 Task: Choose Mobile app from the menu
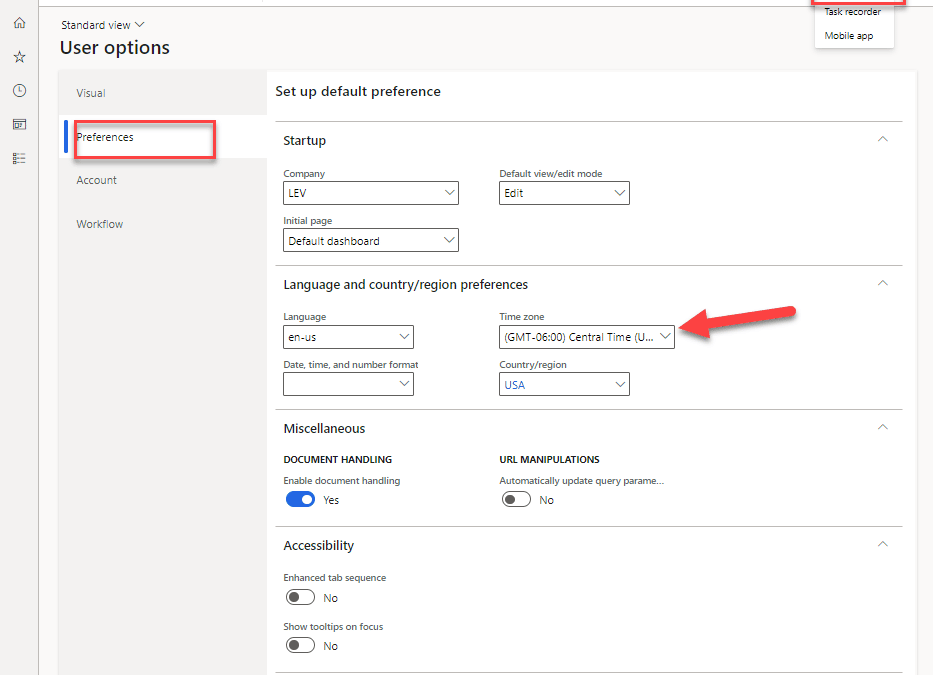pyautogui.click(x=849, y=36)
